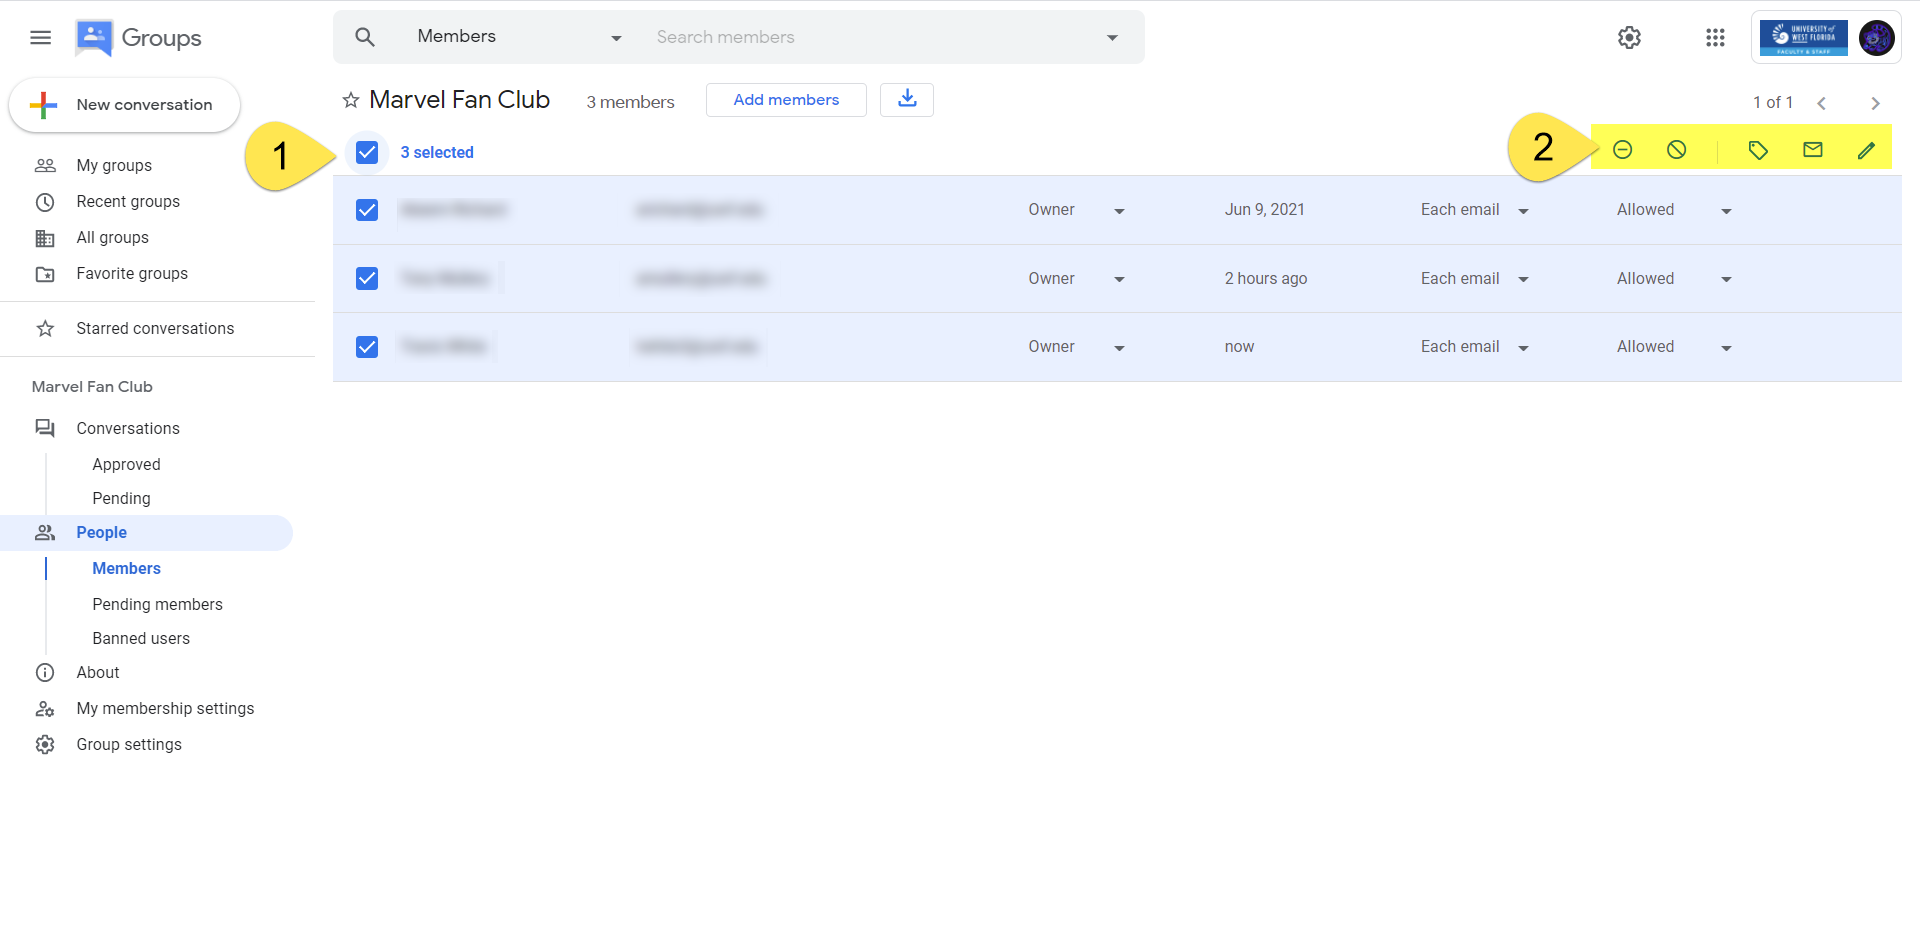Click the 2 hours ago join date
Image resolution: width=1920 pixels, height=952 pixels.
1266,279
